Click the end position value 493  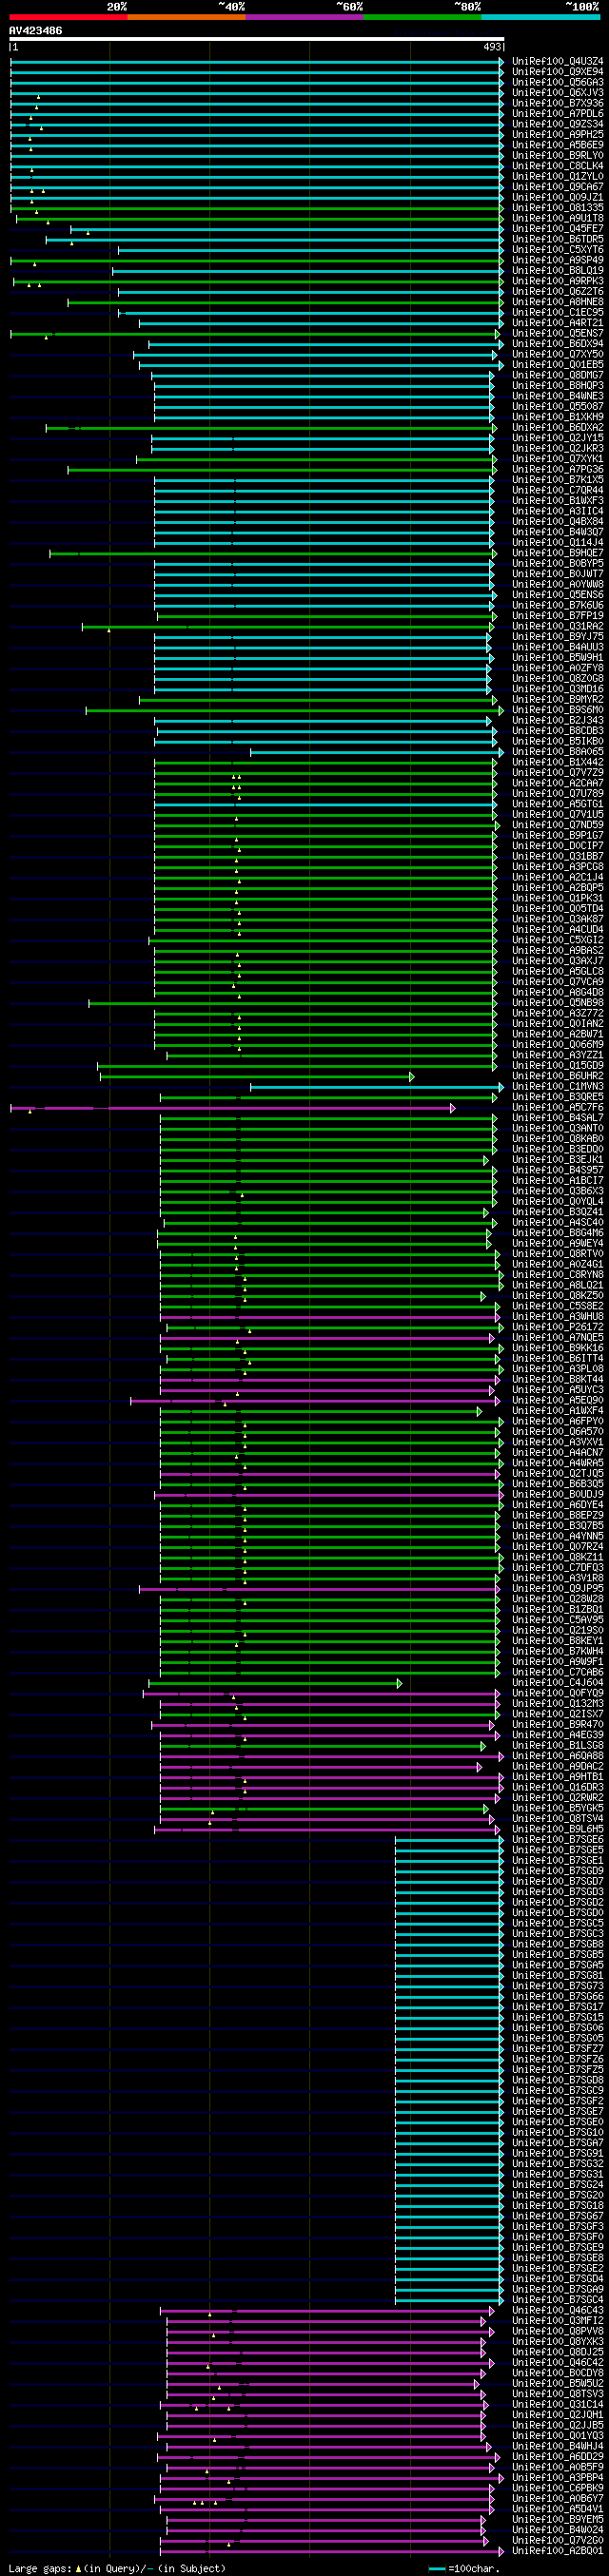tap(493, 47)
